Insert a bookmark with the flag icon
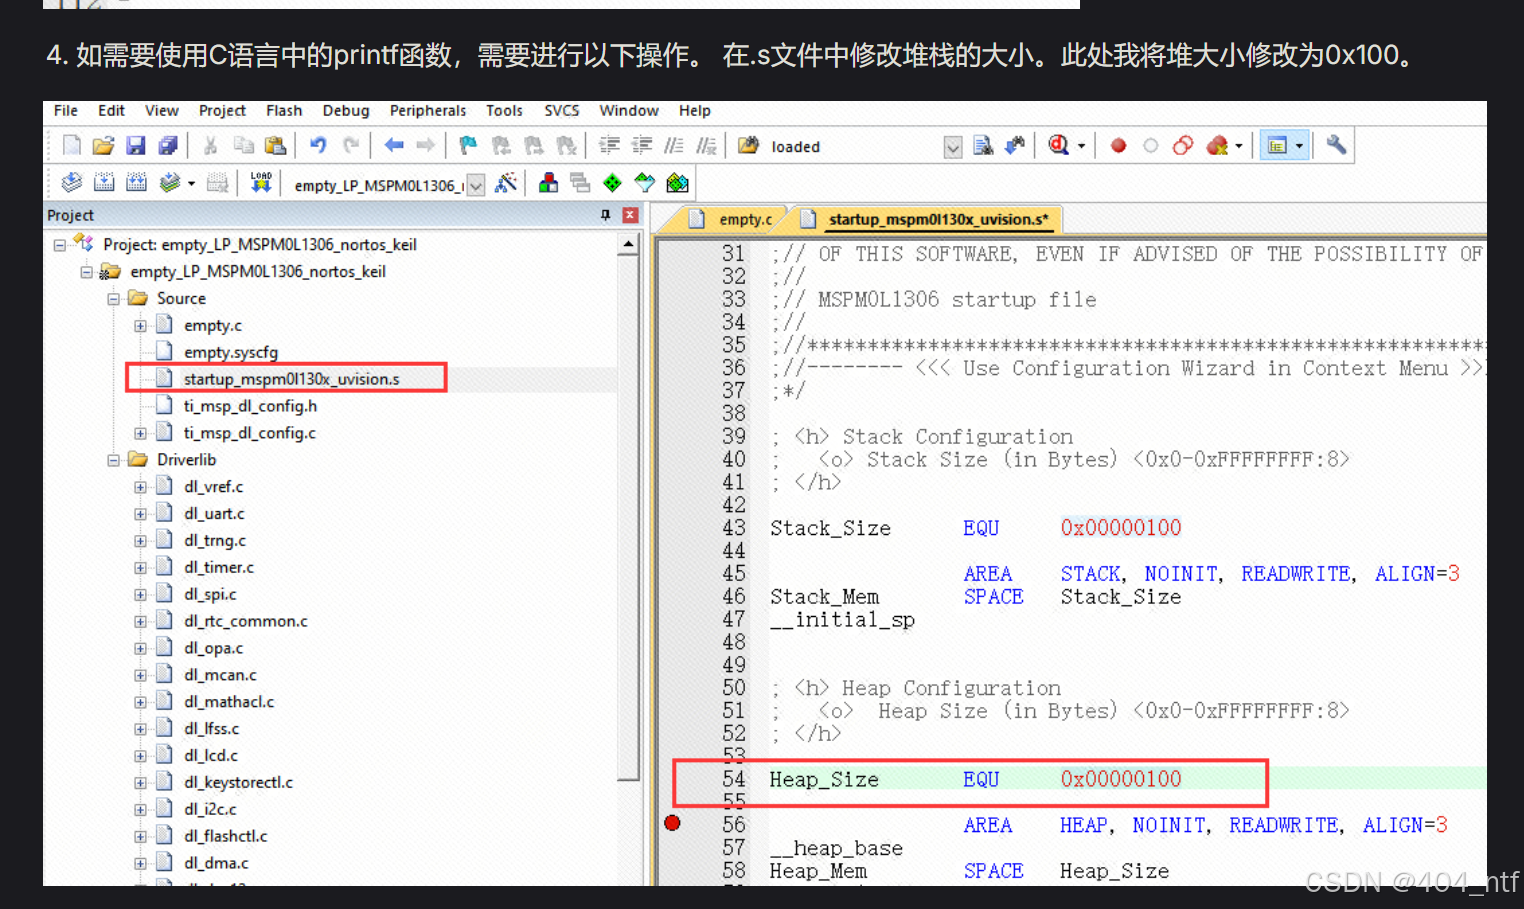The image size is (1524, 909). click(468, 146)
